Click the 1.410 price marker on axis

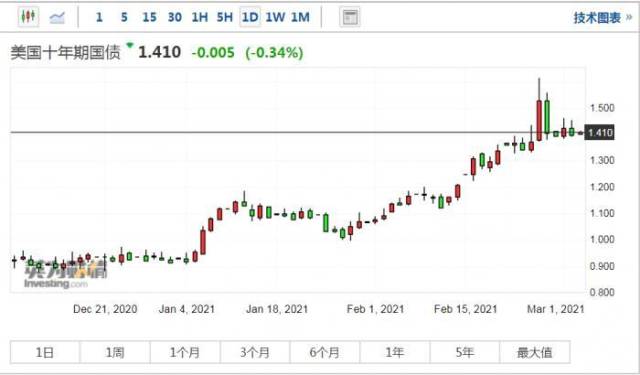coord(600,133)
